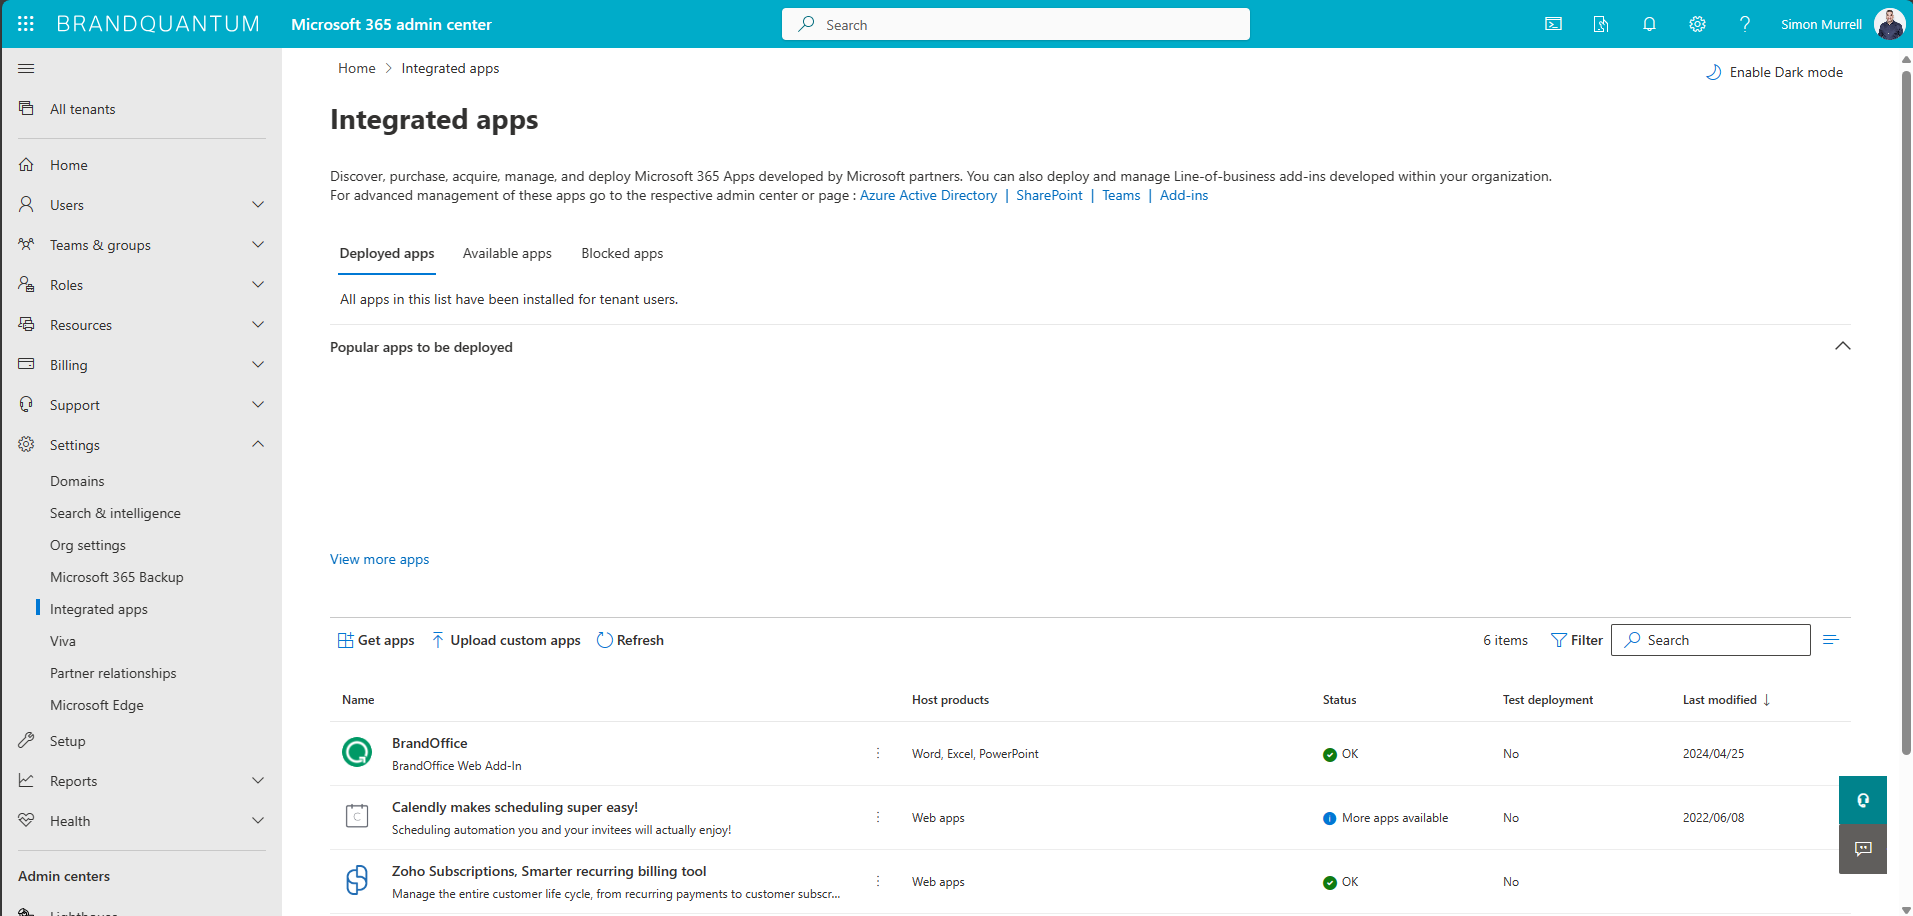Open the column list options icon

pyautogui.click(x=1831, y=640)
